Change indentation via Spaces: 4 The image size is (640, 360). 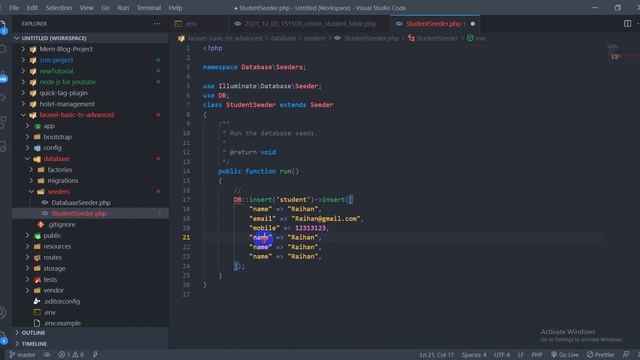click(x=474, y=355)
